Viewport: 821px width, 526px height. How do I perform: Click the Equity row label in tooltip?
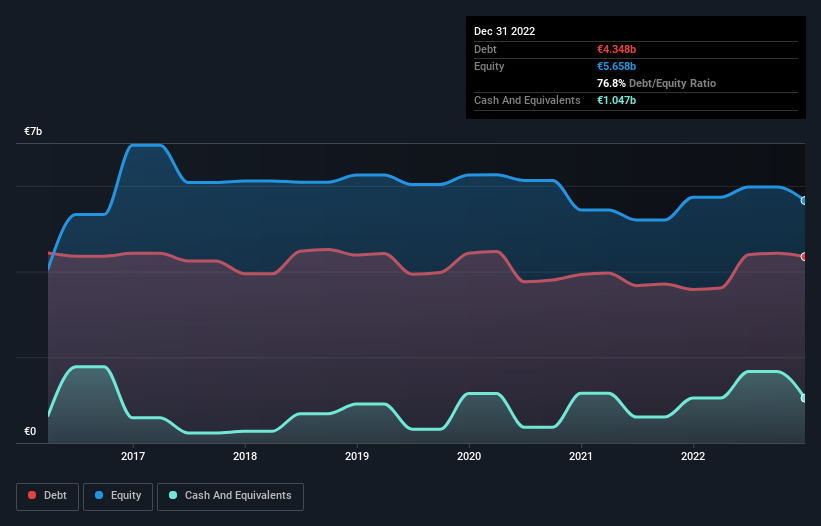tap(489, 66)
